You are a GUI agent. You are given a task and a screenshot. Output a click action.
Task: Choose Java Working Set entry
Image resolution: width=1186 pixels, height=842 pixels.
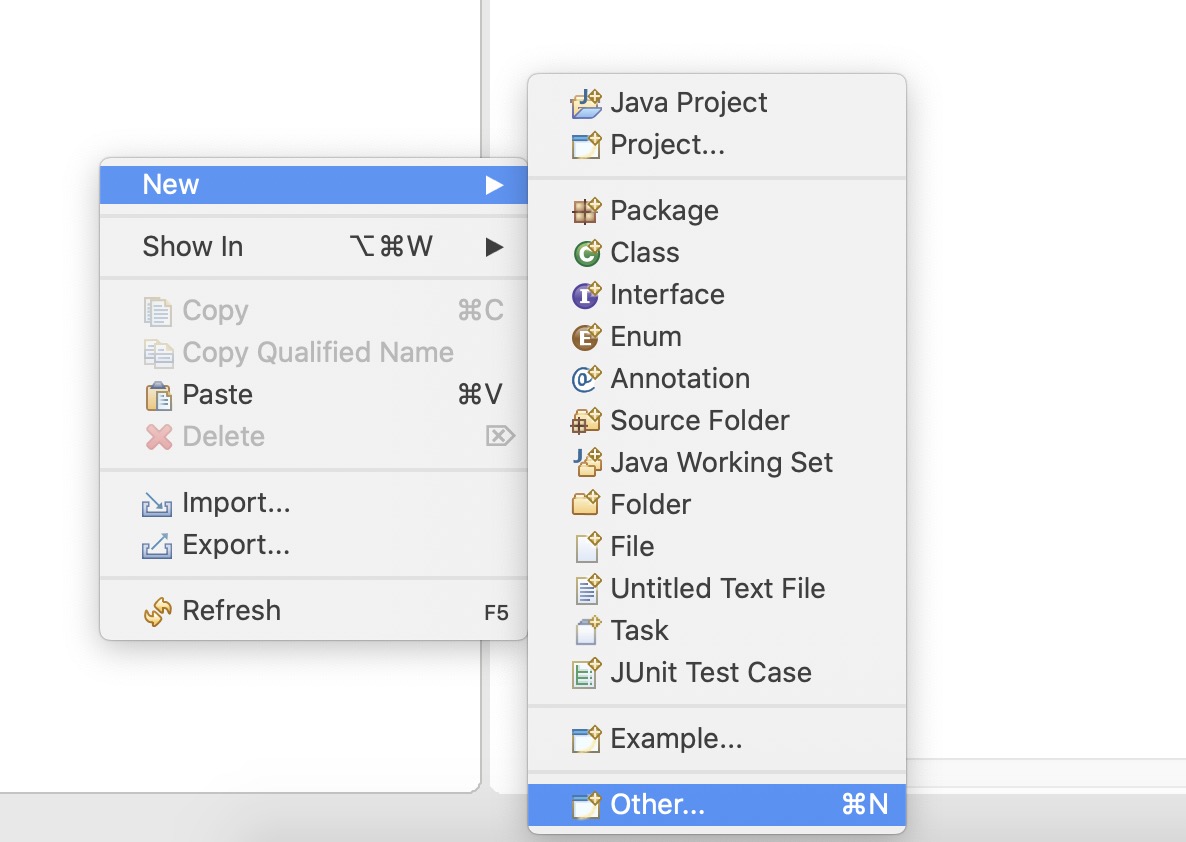721,463
